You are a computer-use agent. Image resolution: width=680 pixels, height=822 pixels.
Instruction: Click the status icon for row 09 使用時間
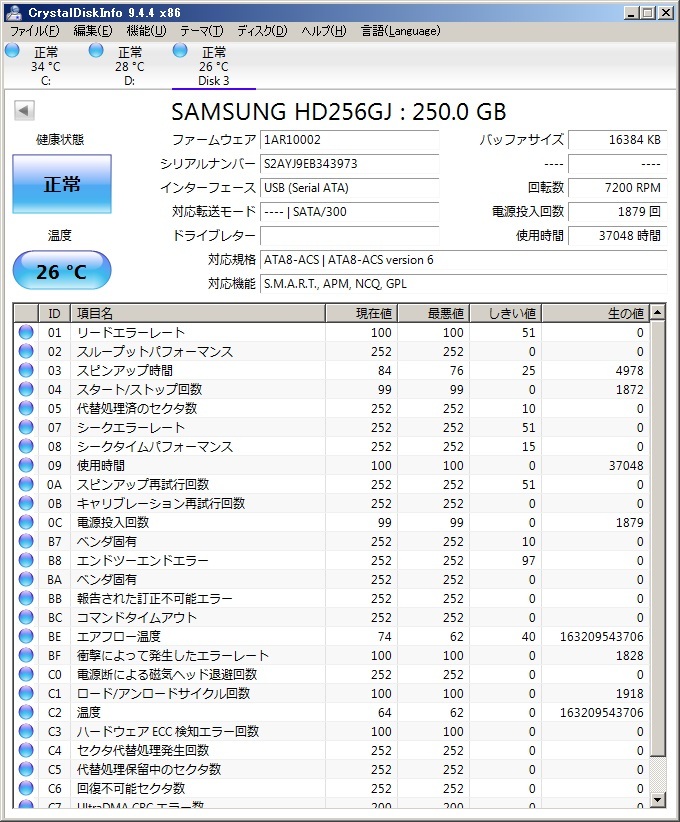26,465
